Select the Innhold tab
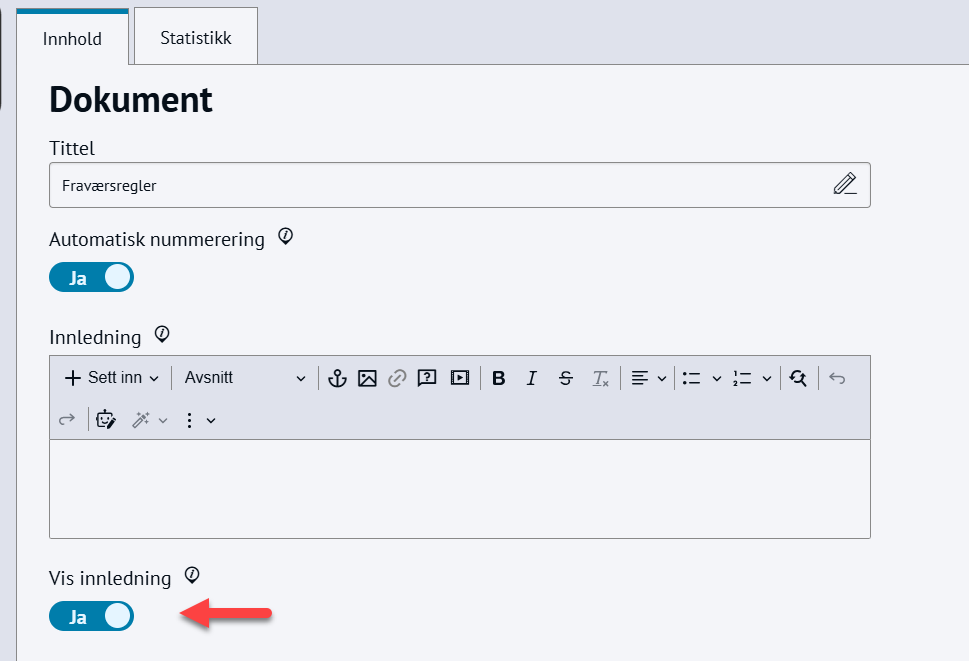 tap(72, 39)
